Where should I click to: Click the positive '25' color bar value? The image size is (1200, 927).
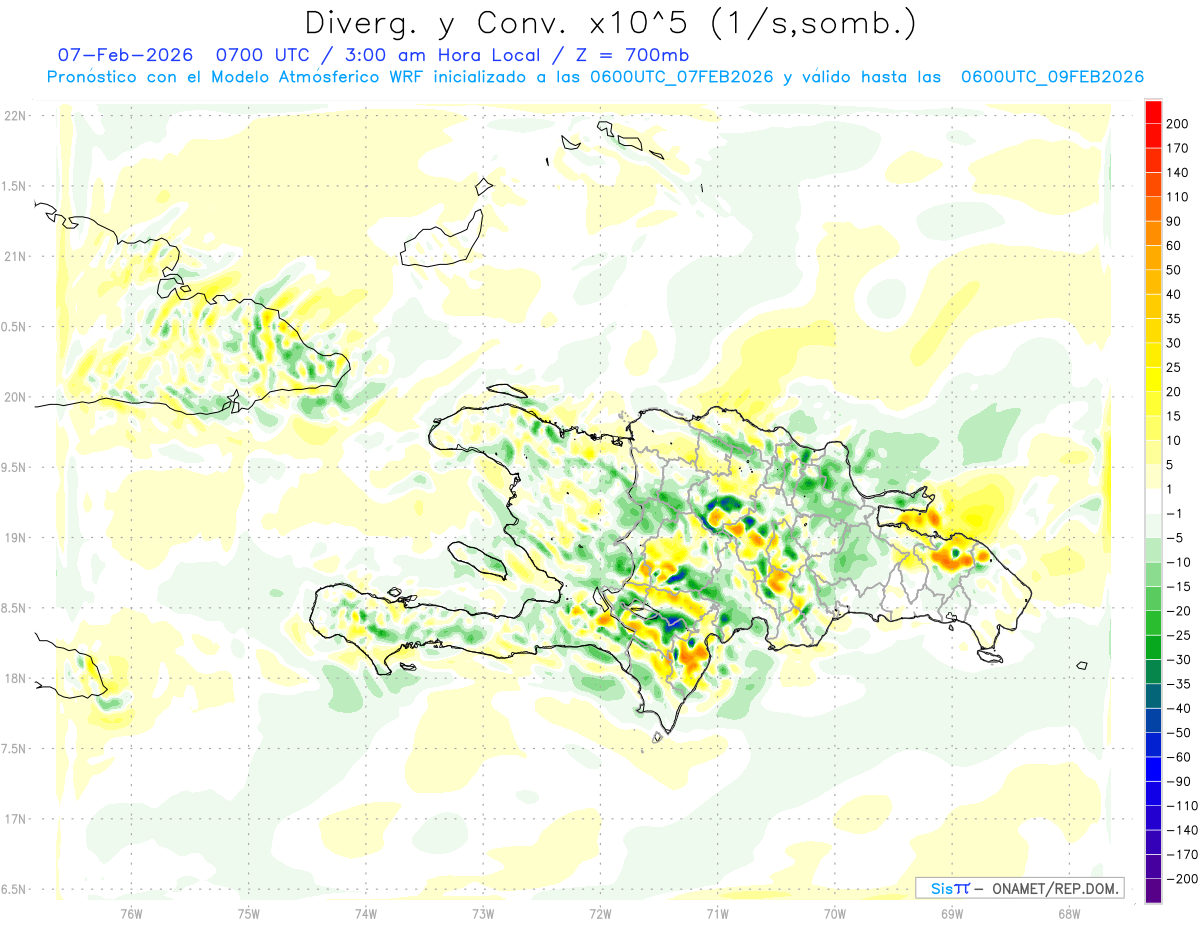[1174, 368]
